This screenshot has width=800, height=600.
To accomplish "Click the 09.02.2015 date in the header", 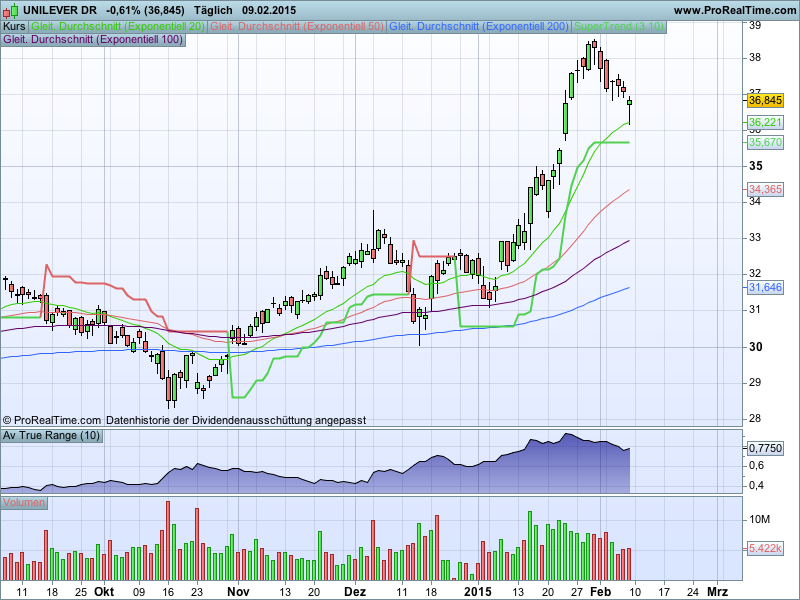I will click(269, 10).
